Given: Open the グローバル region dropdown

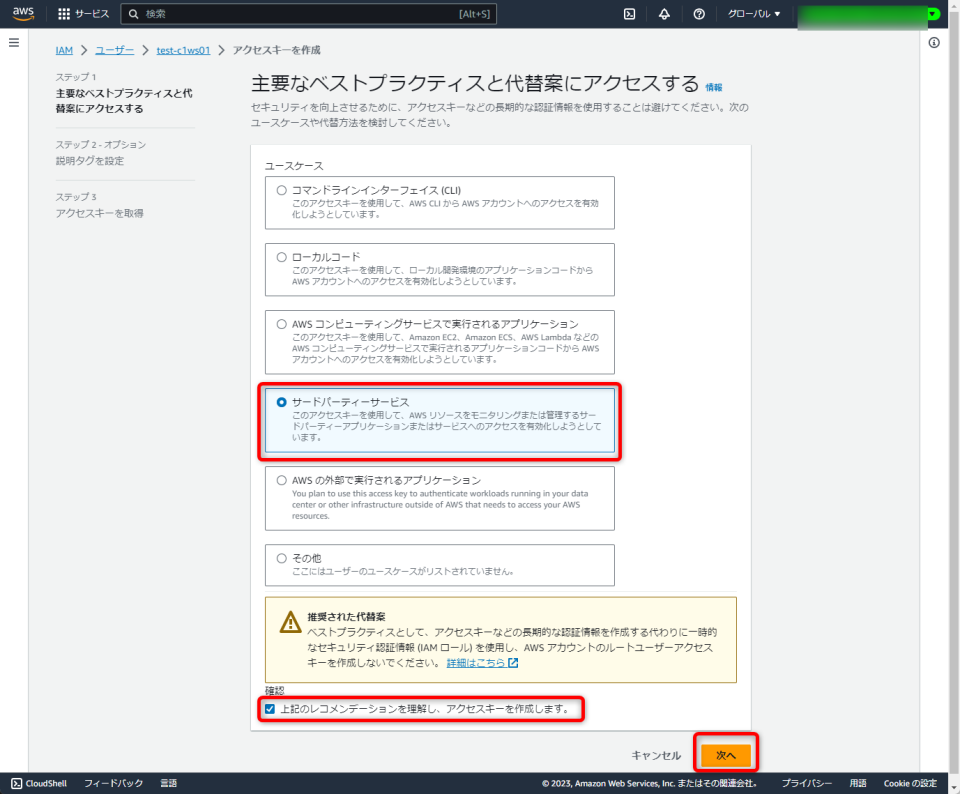Looking at the screenshot, I should coord(756,14).
